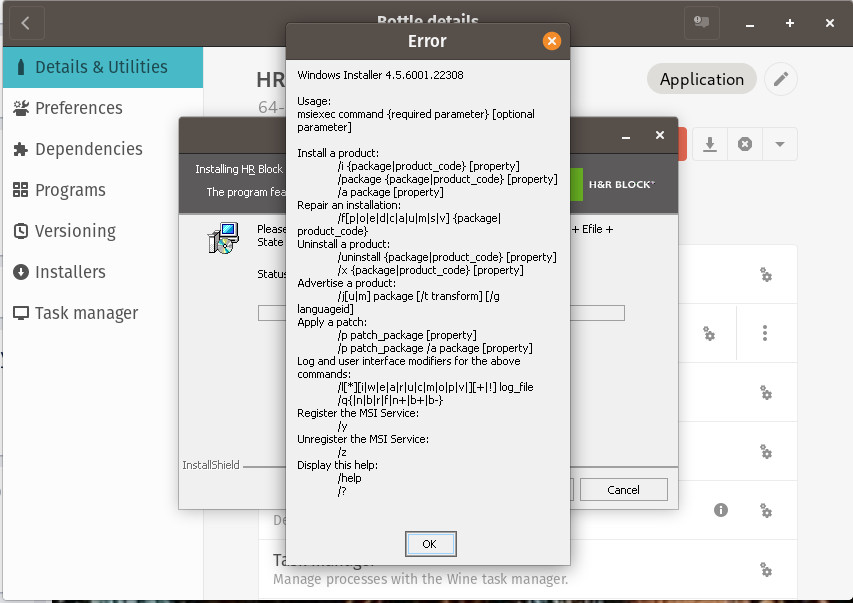Open Installers in the sidebar
Image resolution: width=853 pixels, height=603 pixels.
tap(103, 272)
